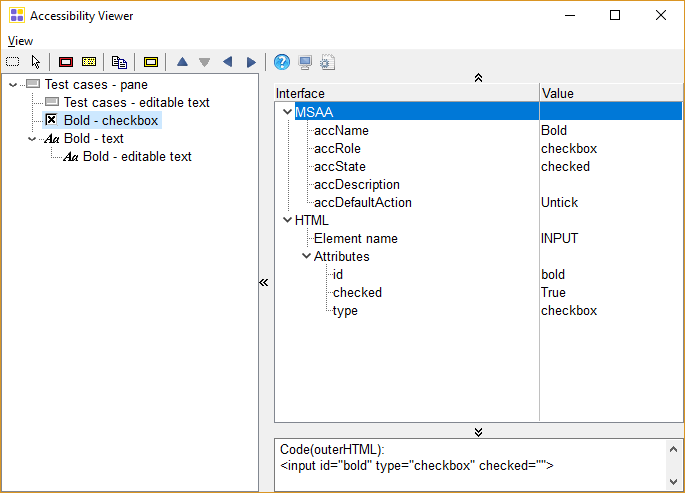This screenshot has height=493, width=685.
Task: Go to next sibling with right arrow
Action: click(x=251, y=62)
